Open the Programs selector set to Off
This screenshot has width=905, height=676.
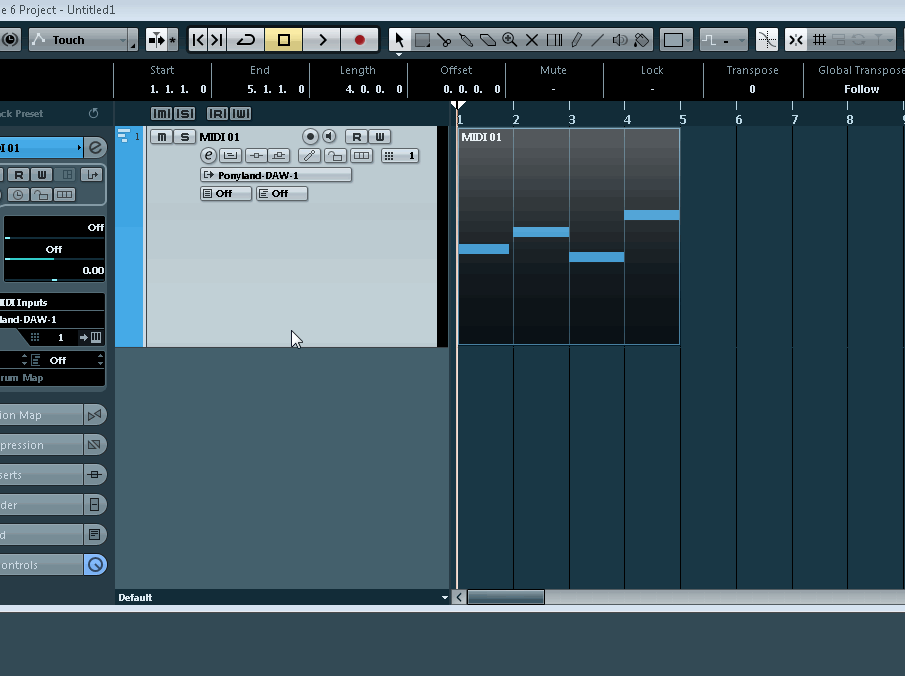pyautogui.click(x=226, y=193)
